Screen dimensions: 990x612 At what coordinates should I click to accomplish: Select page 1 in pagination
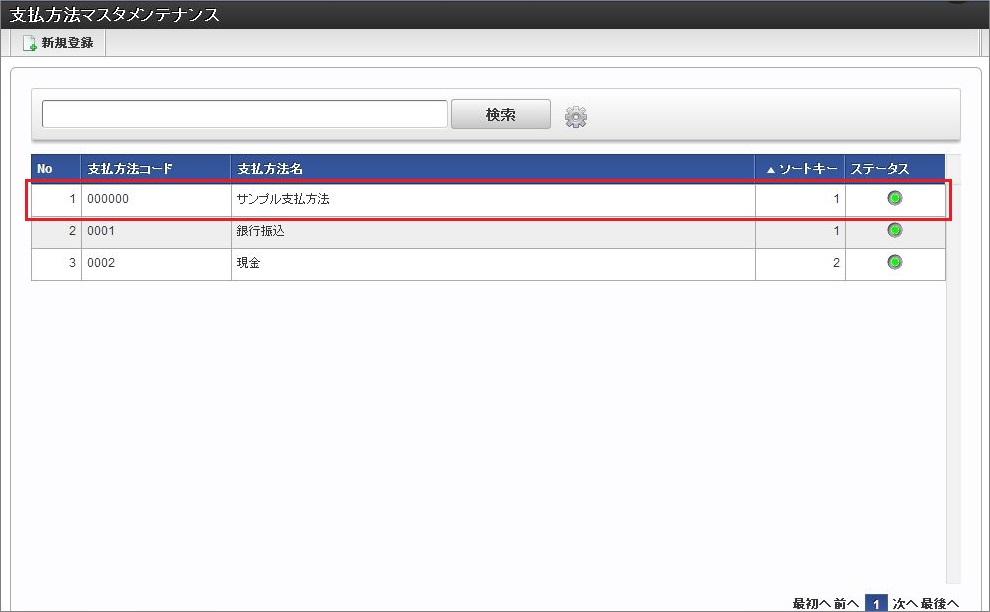(x=876, y=604)
